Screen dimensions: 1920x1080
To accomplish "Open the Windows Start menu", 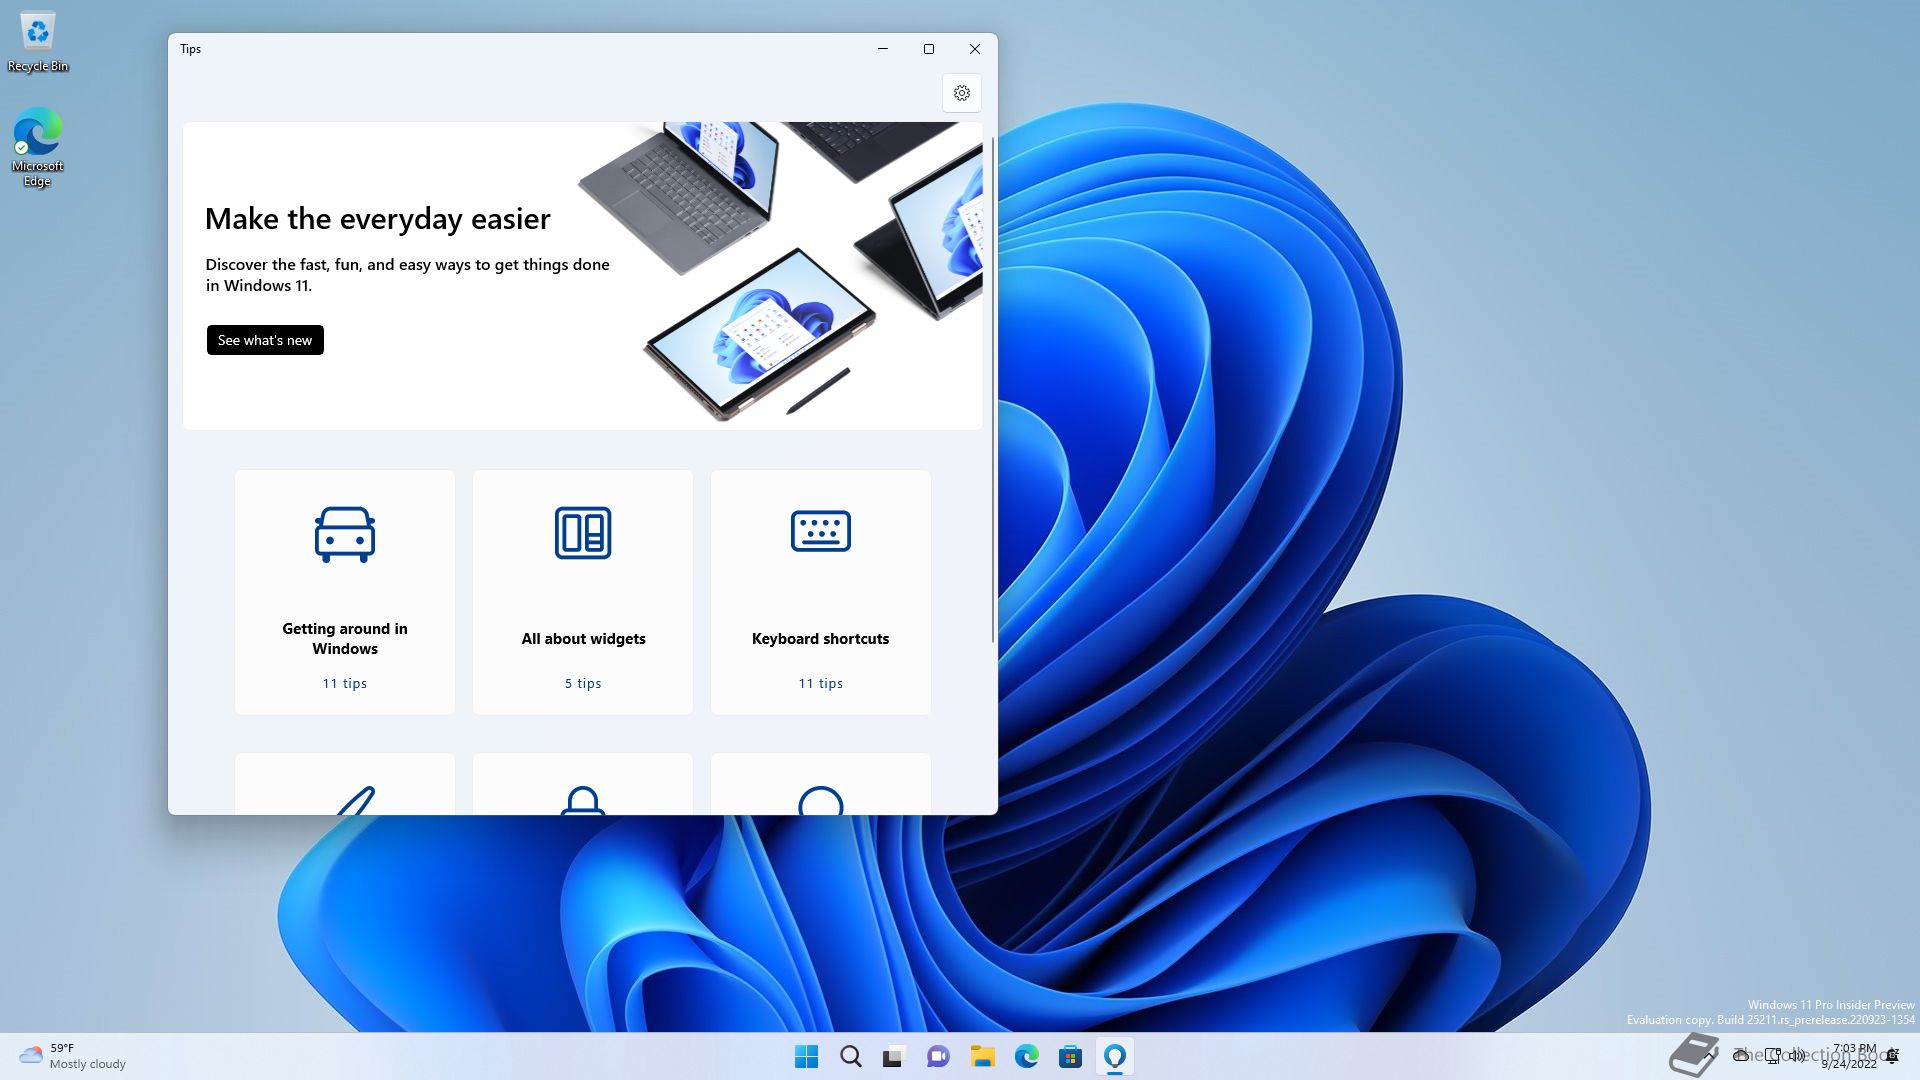I will pos(806,1056).
